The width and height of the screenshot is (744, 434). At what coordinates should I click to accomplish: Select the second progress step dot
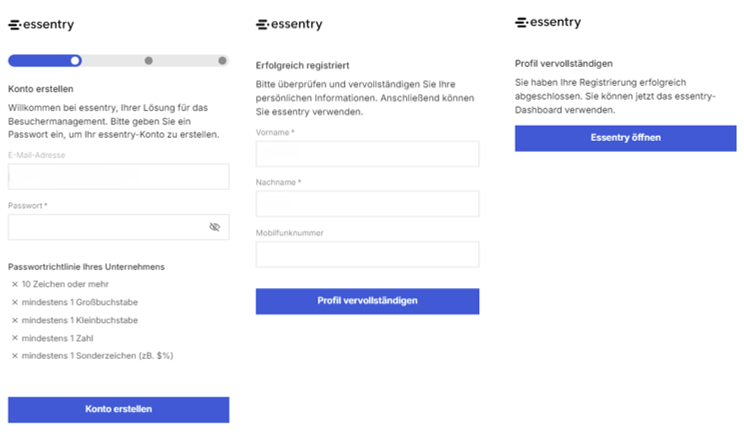click(x=149, y=61)
